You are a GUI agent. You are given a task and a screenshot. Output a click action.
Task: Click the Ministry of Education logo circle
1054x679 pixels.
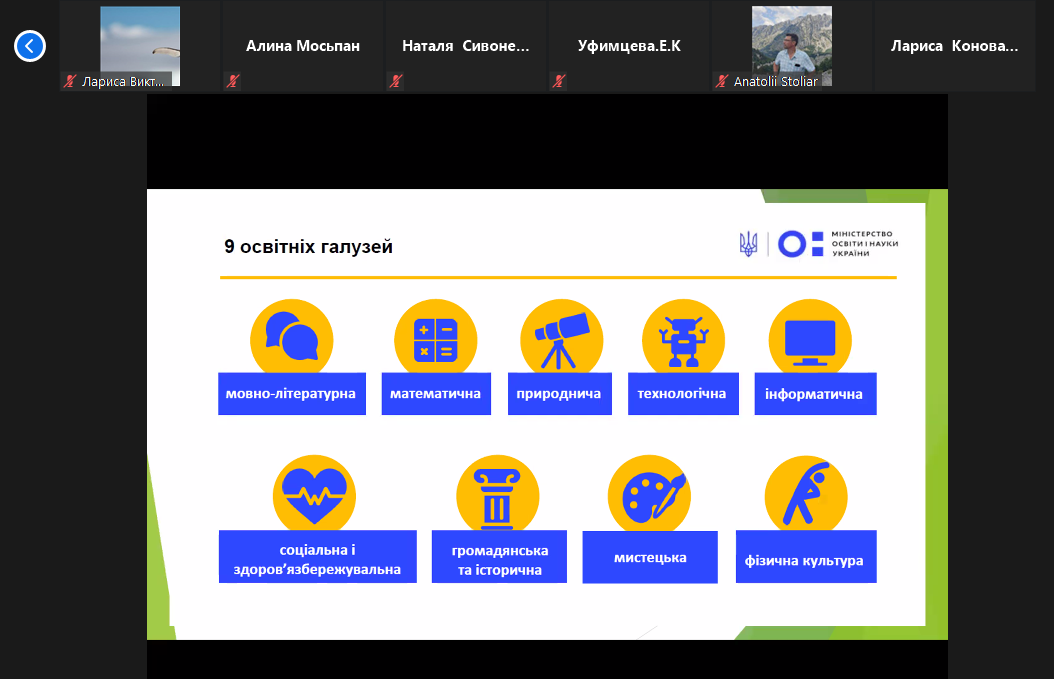tap(792, 244)
